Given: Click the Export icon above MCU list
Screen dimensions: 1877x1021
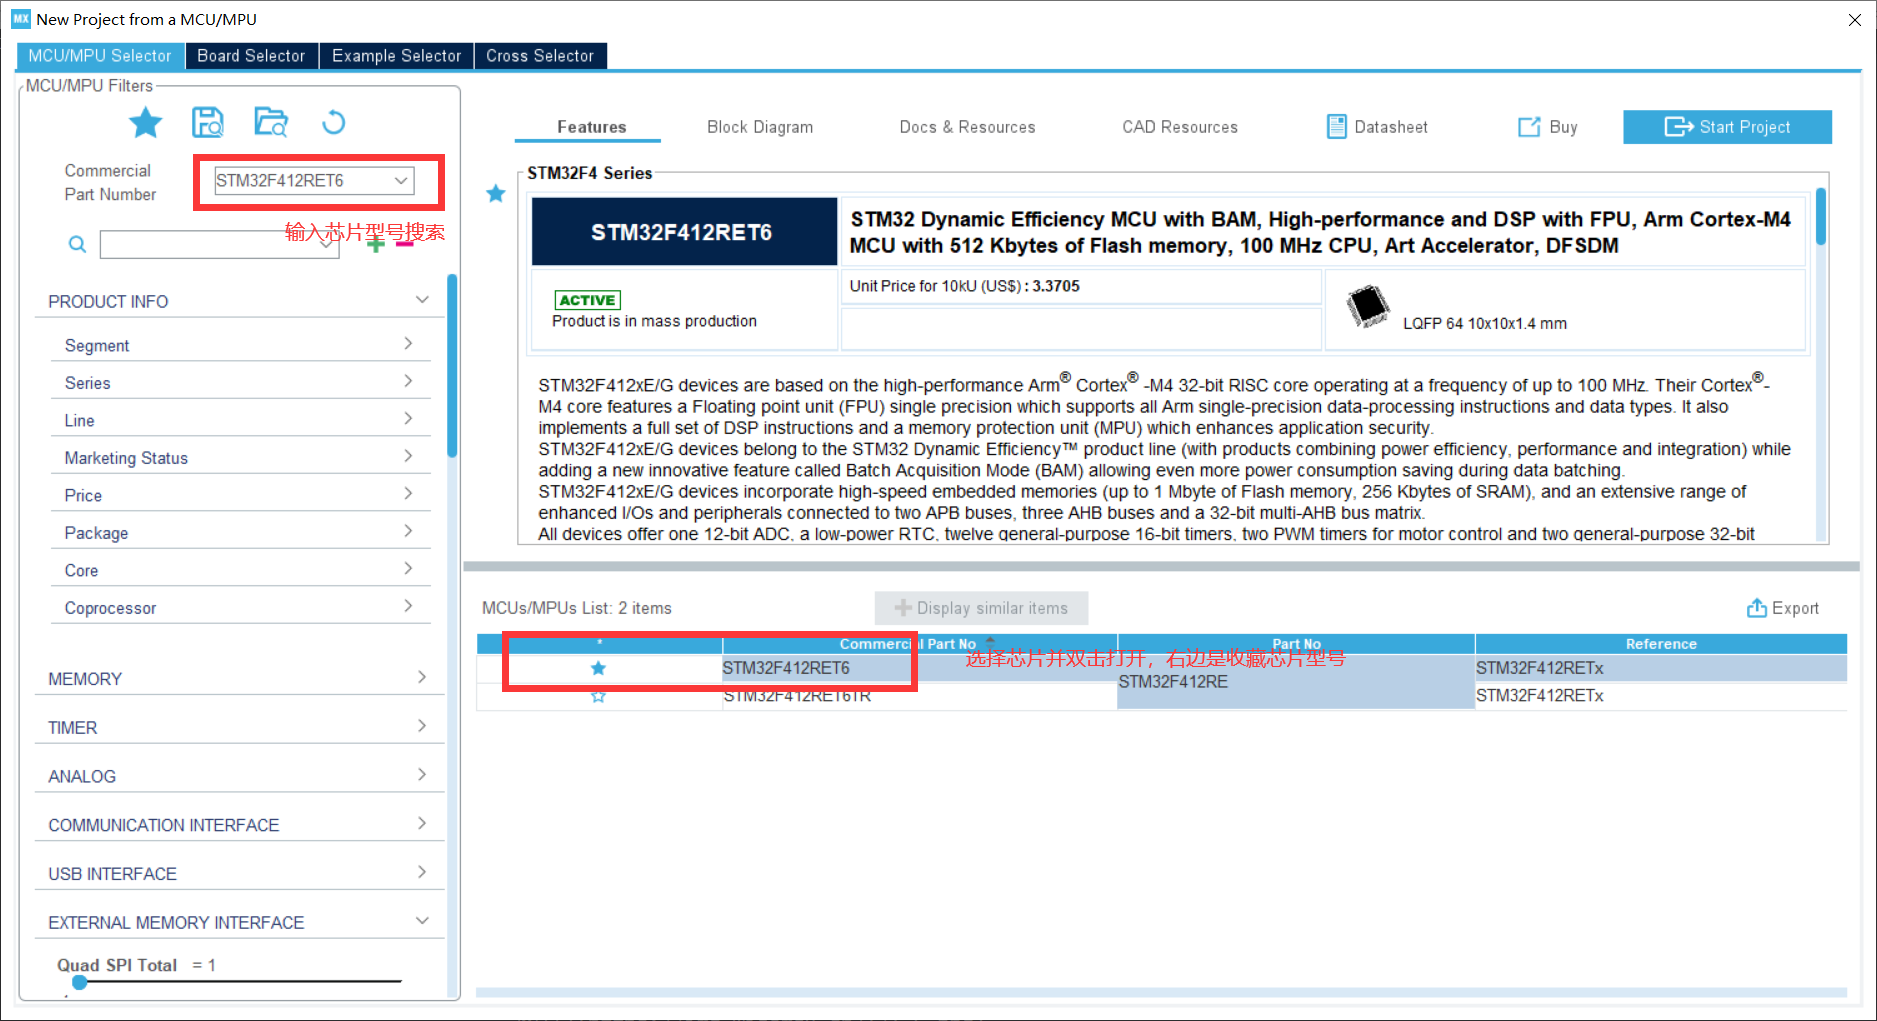Looking at the screenshot, I should coord(1756,608).
